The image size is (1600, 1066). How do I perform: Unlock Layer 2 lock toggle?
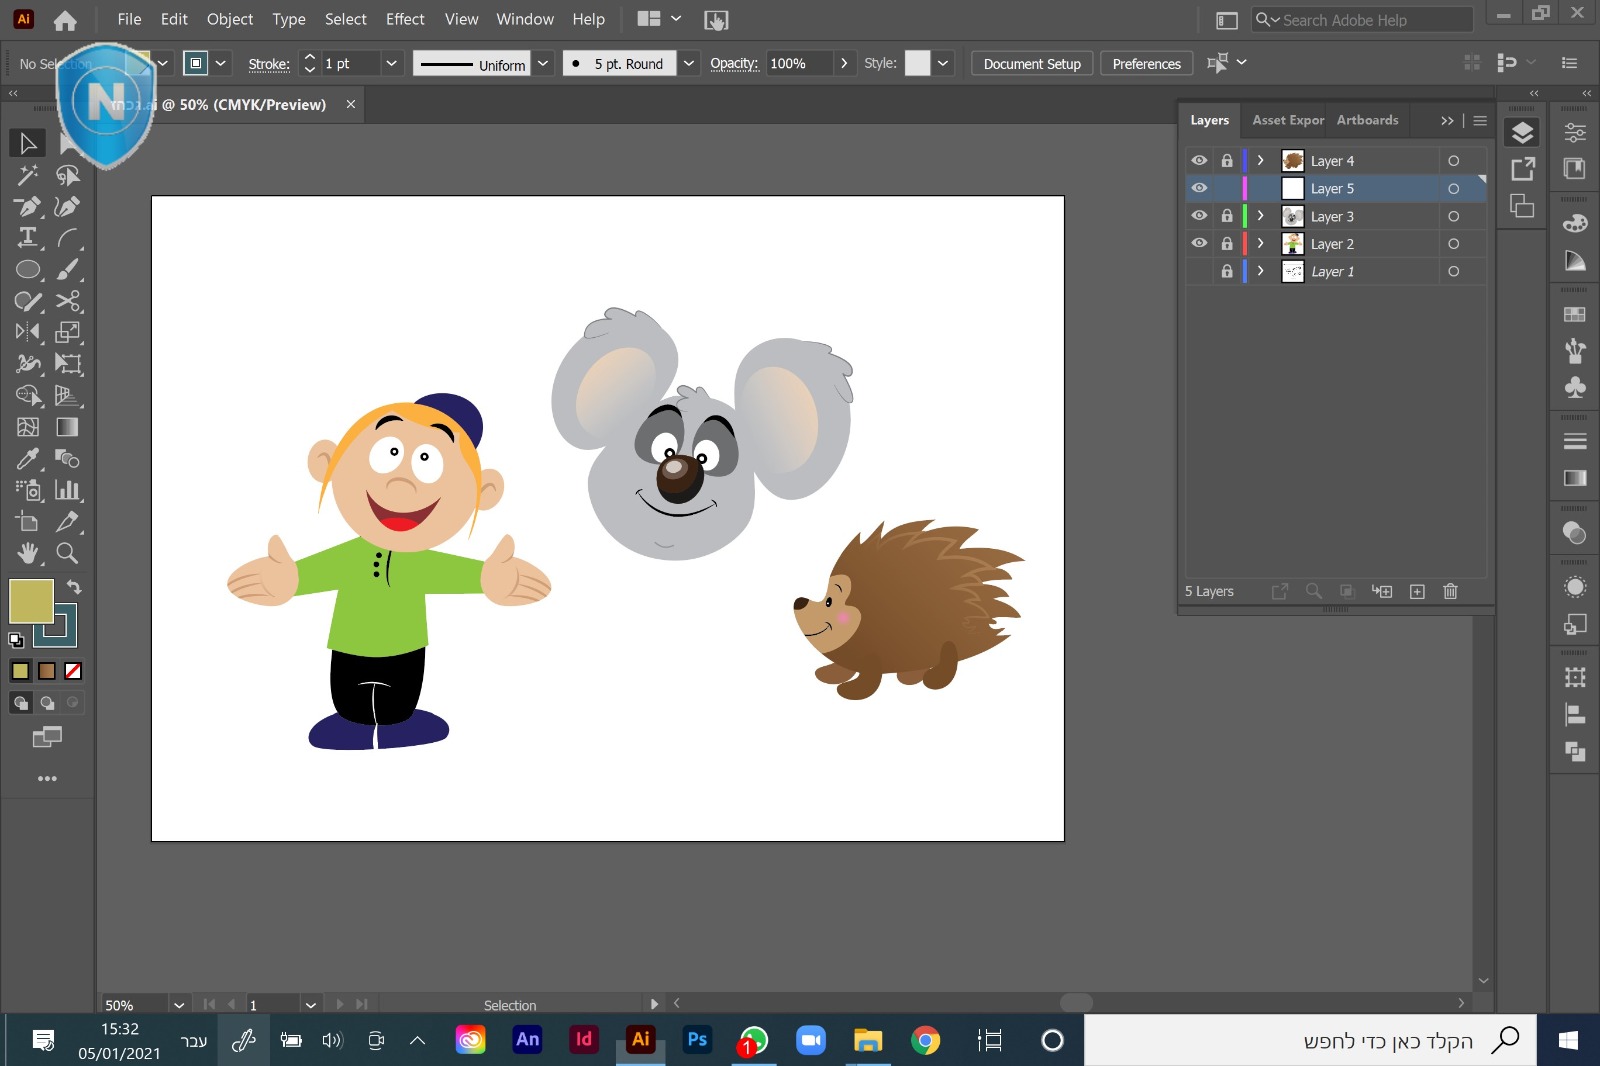[1227, 243]
